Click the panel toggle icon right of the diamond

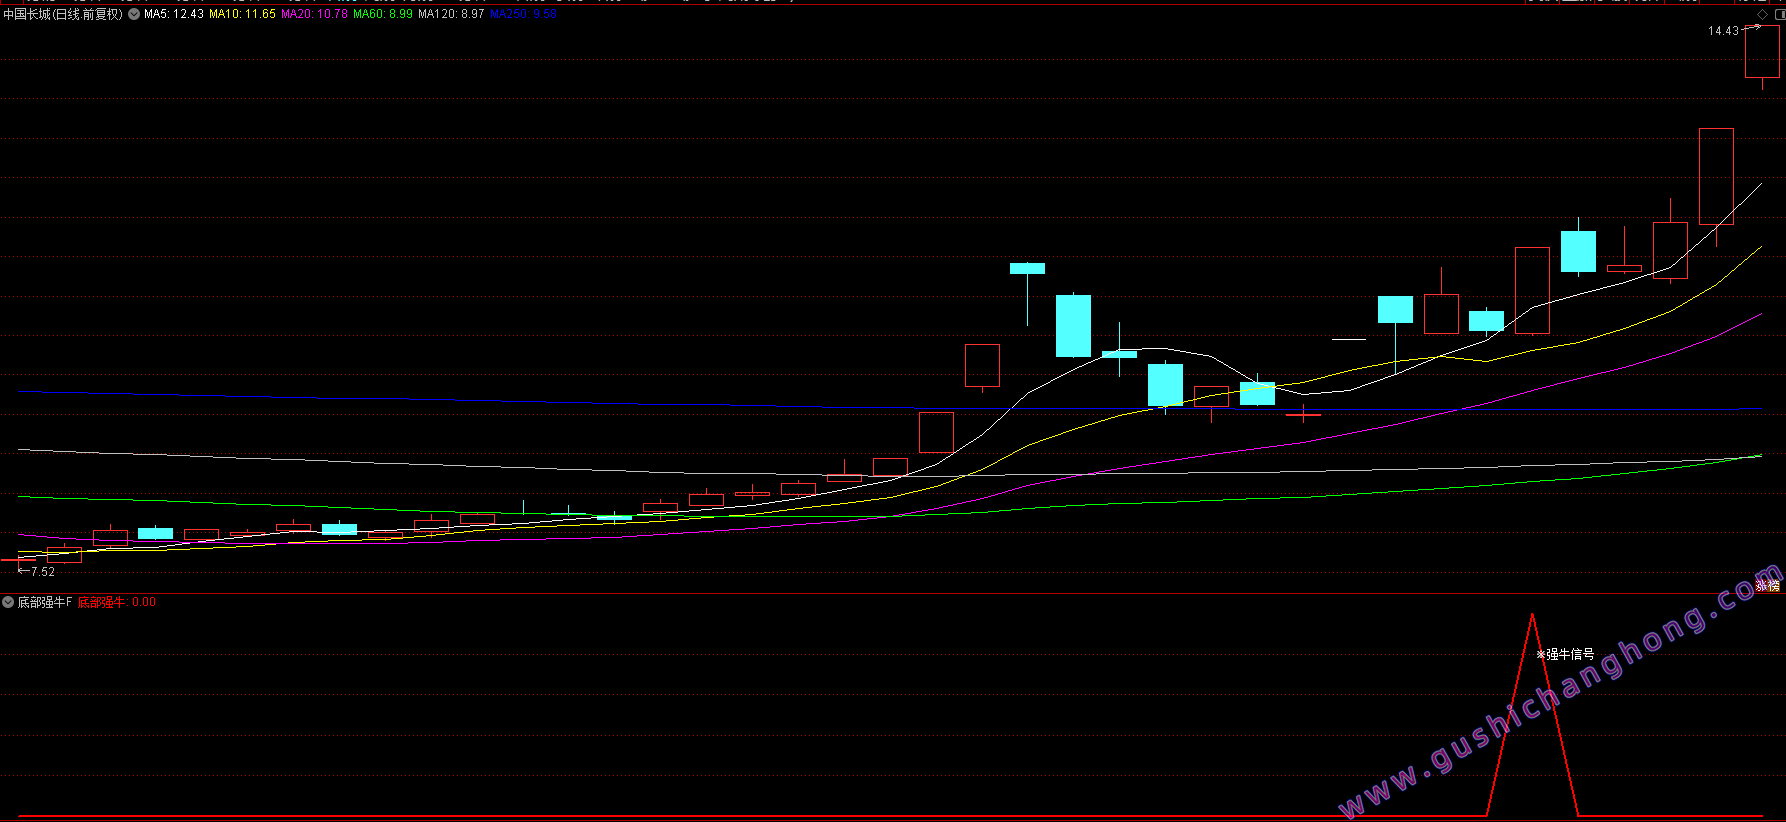click(x=1780, y=14)
